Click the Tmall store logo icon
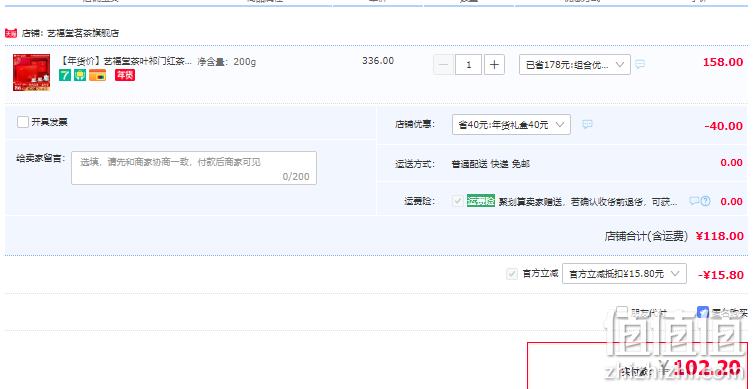Screen dimensions: 754x389 point(11,33)
